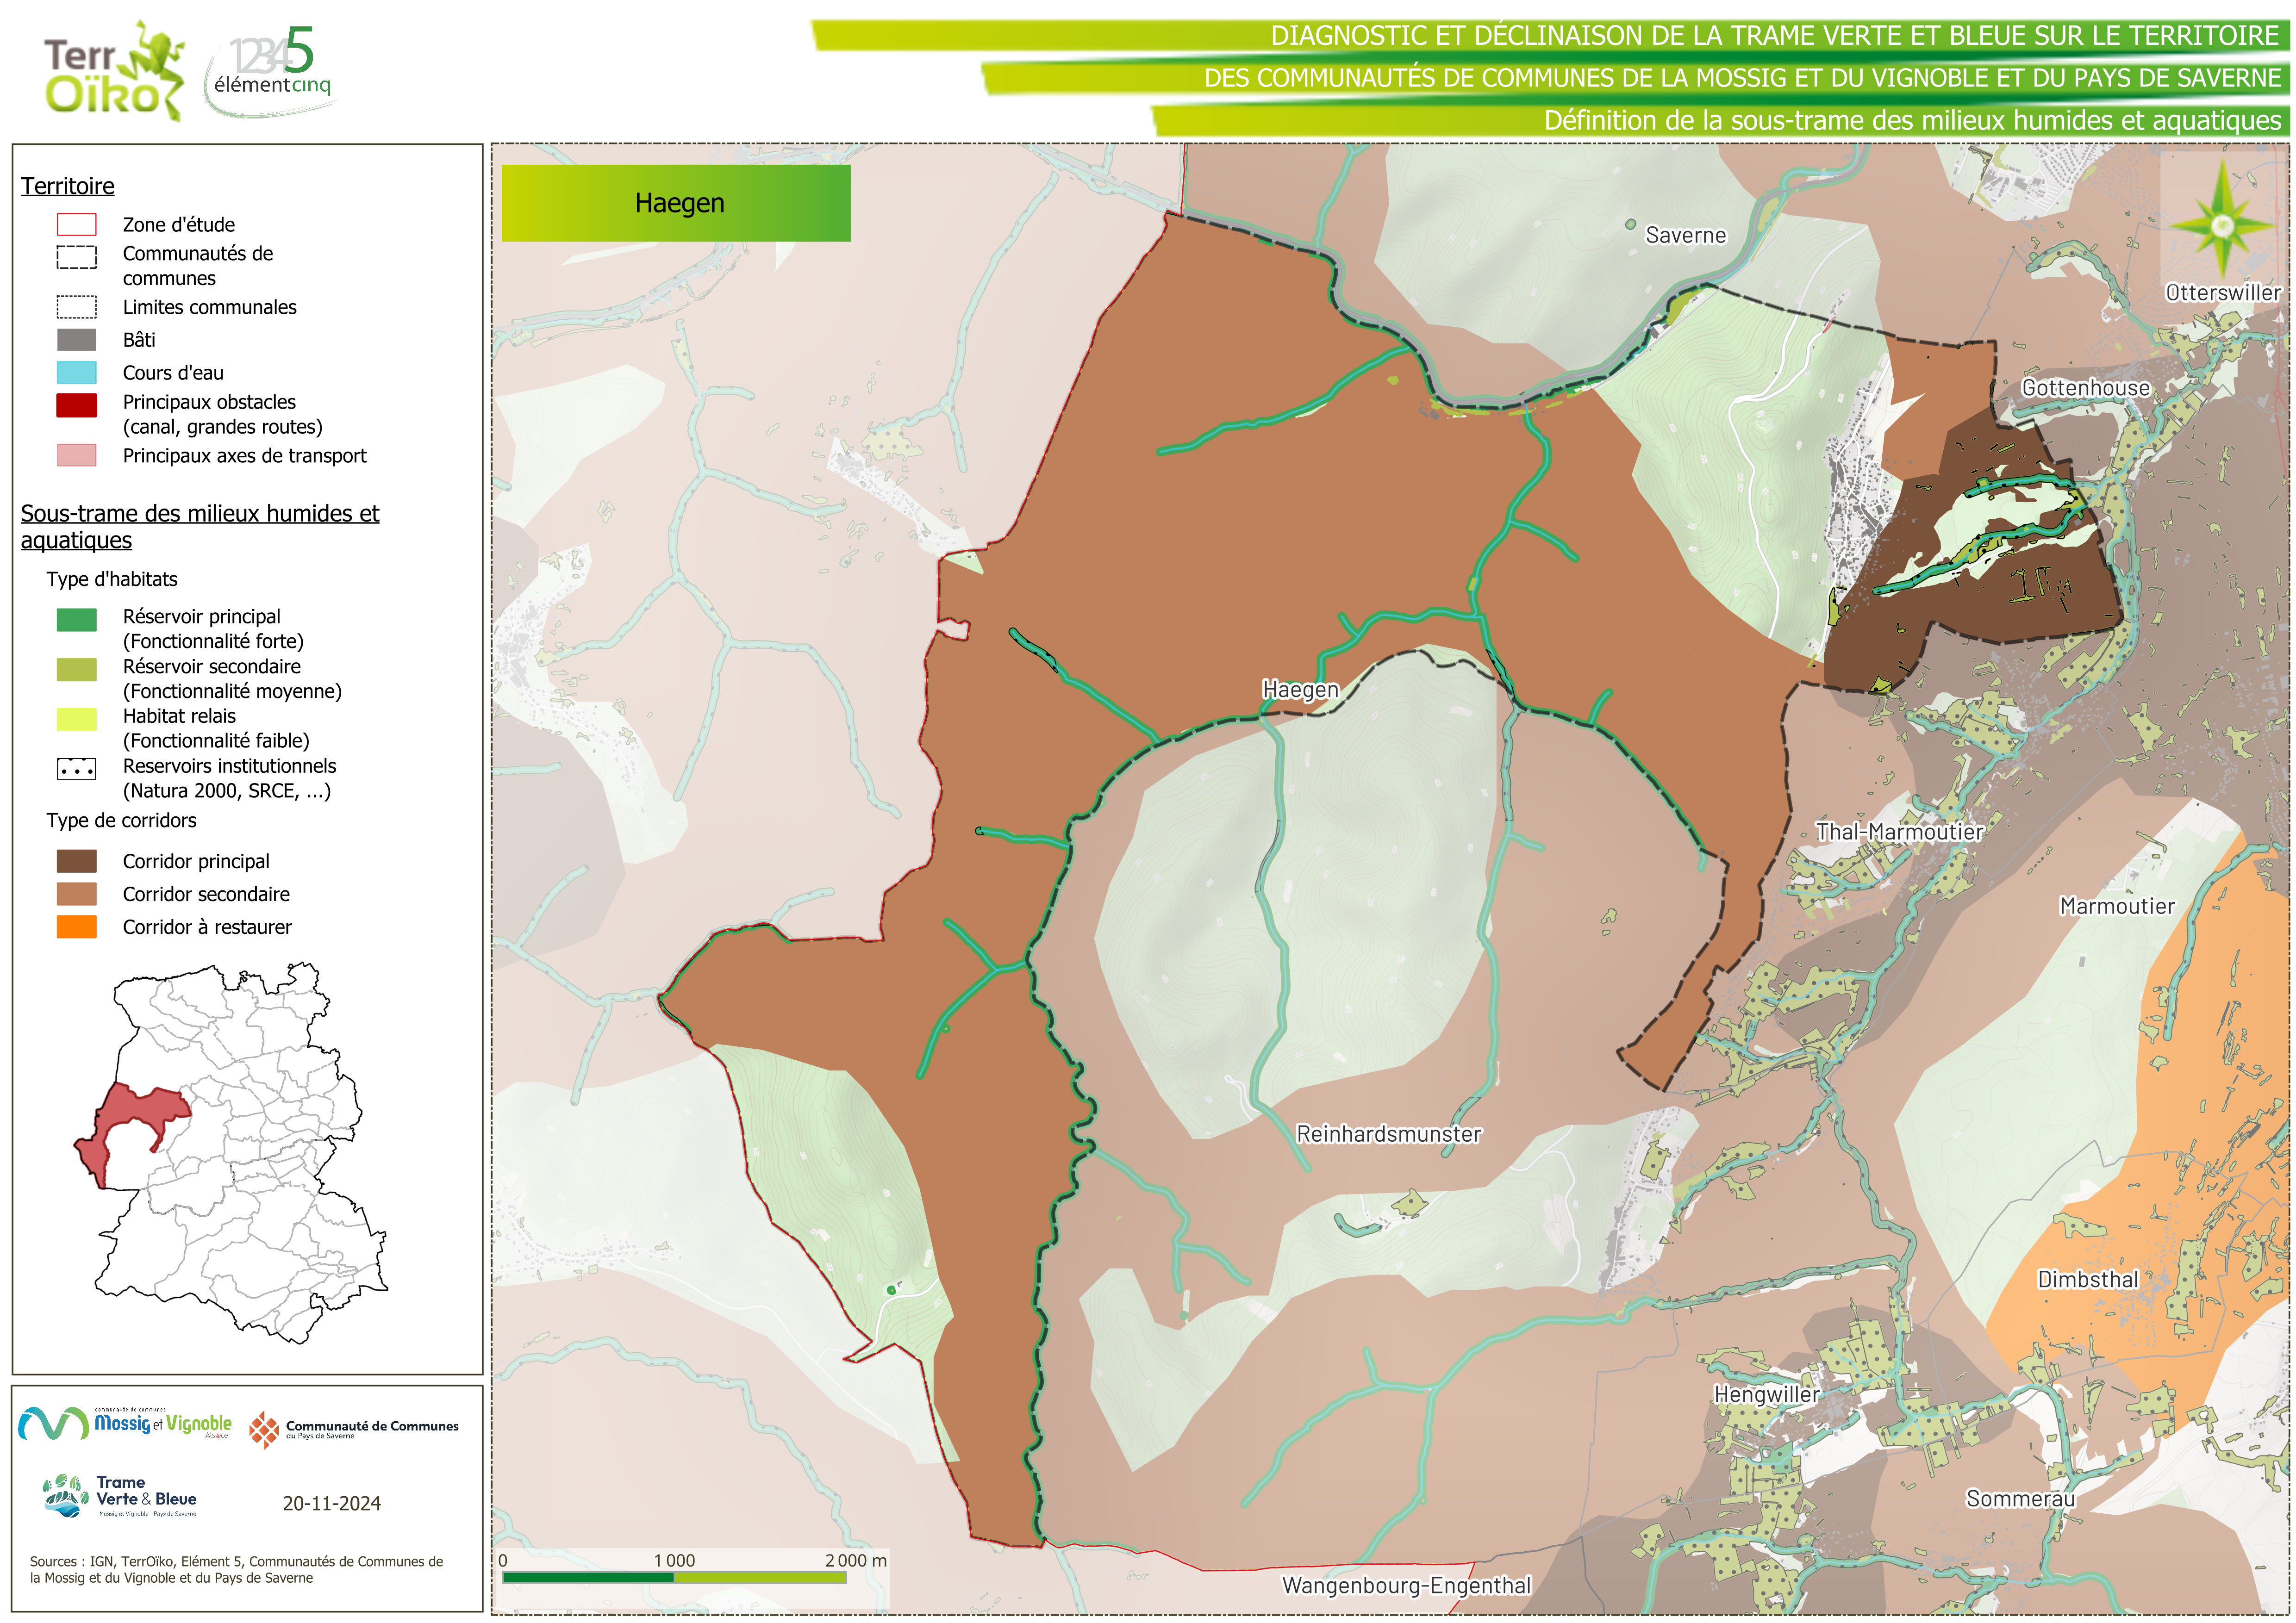Click the Mossig et Vignoble logo
The width and height of the screenshot is (2296, 1623).
(126, 1424)
